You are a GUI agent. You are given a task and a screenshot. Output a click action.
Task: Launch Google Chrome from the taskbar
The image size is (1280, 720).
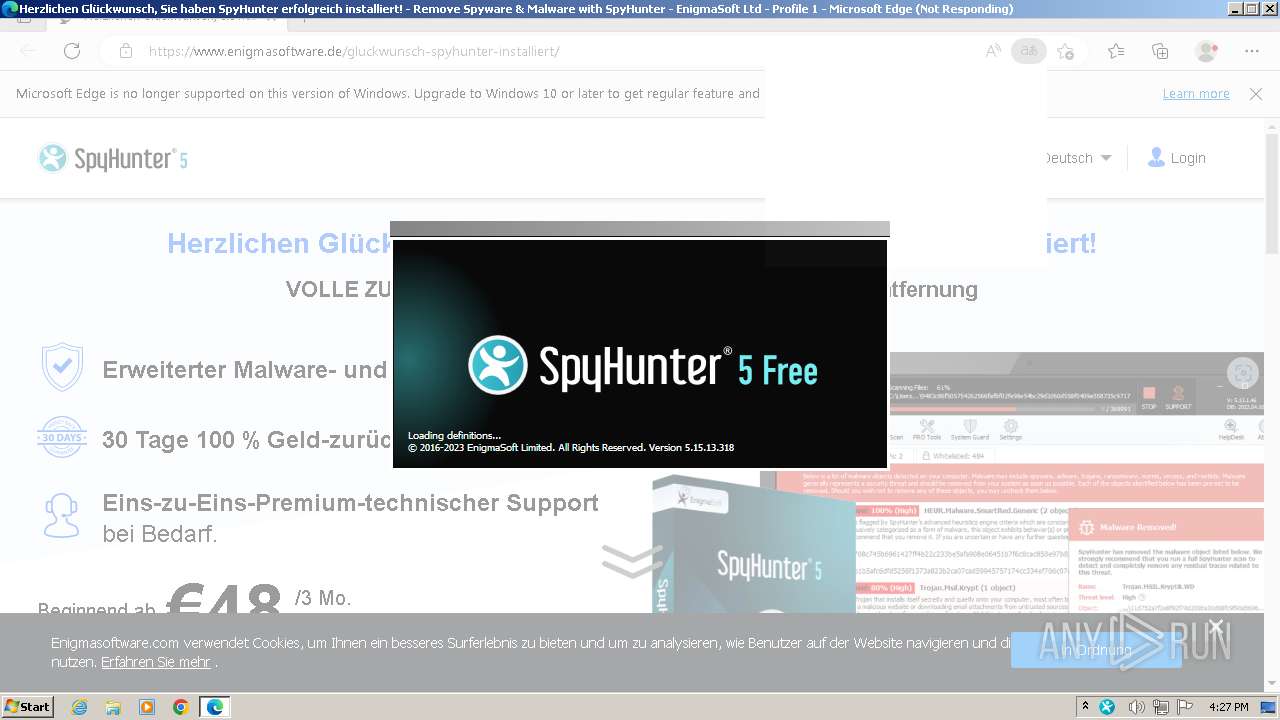(x=181, y=707)
